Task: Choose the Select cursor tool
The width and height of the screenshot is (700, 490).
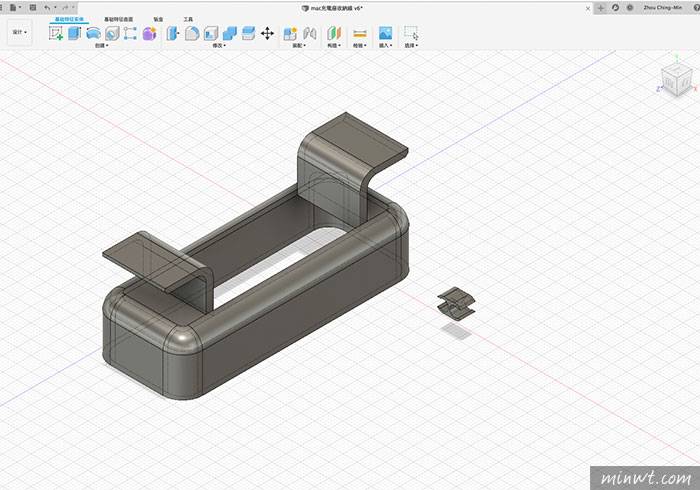Action: coord(410,33)
